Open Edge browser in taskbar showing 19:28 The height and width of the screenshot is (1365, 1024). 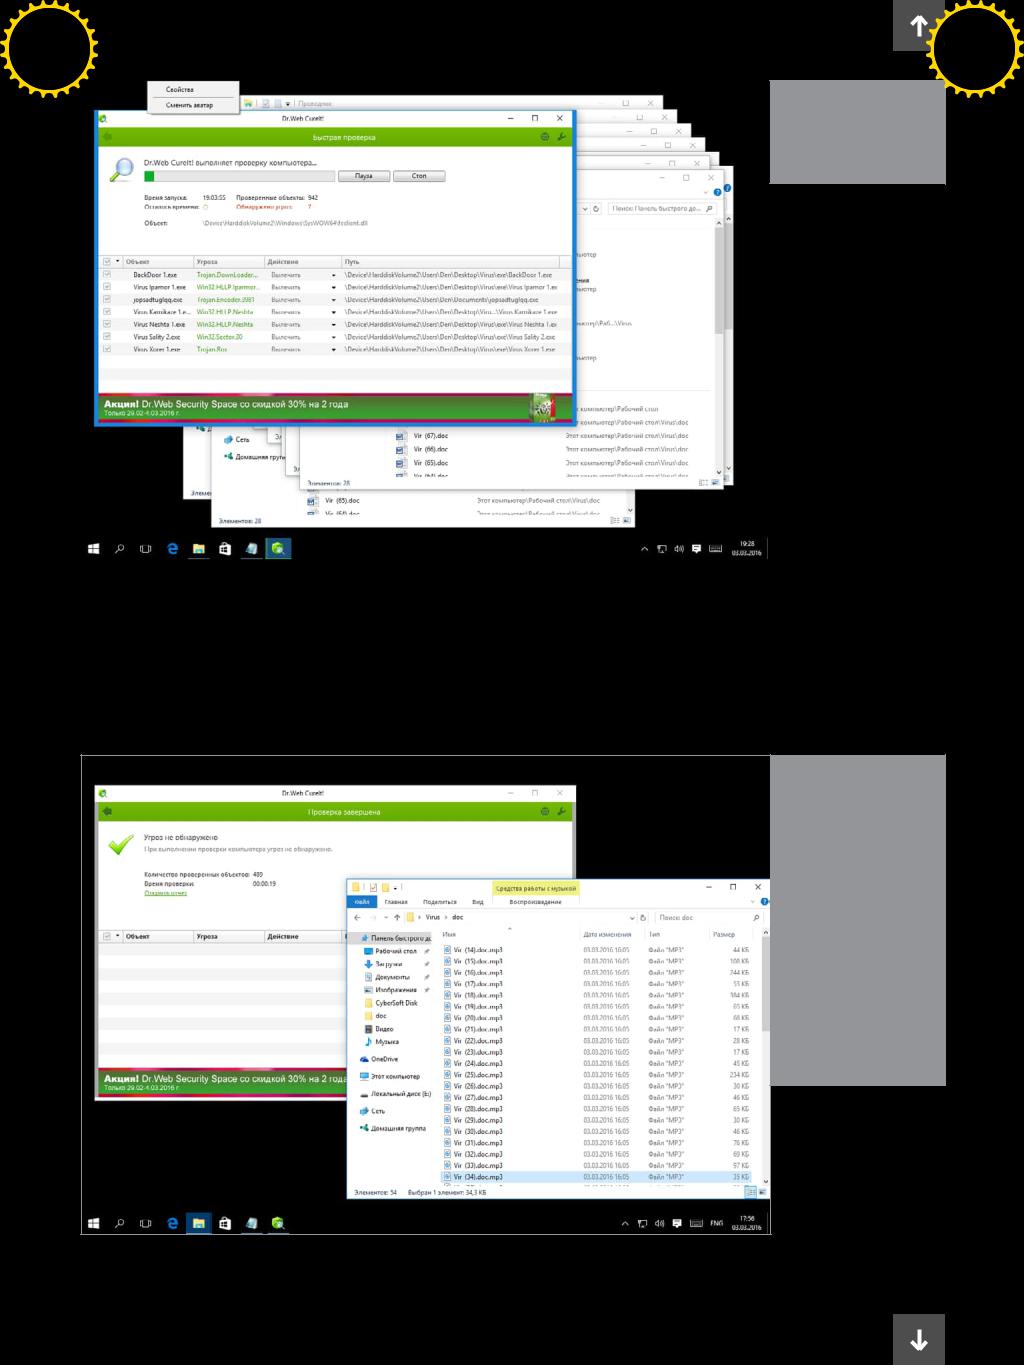[x=172, y=548]
